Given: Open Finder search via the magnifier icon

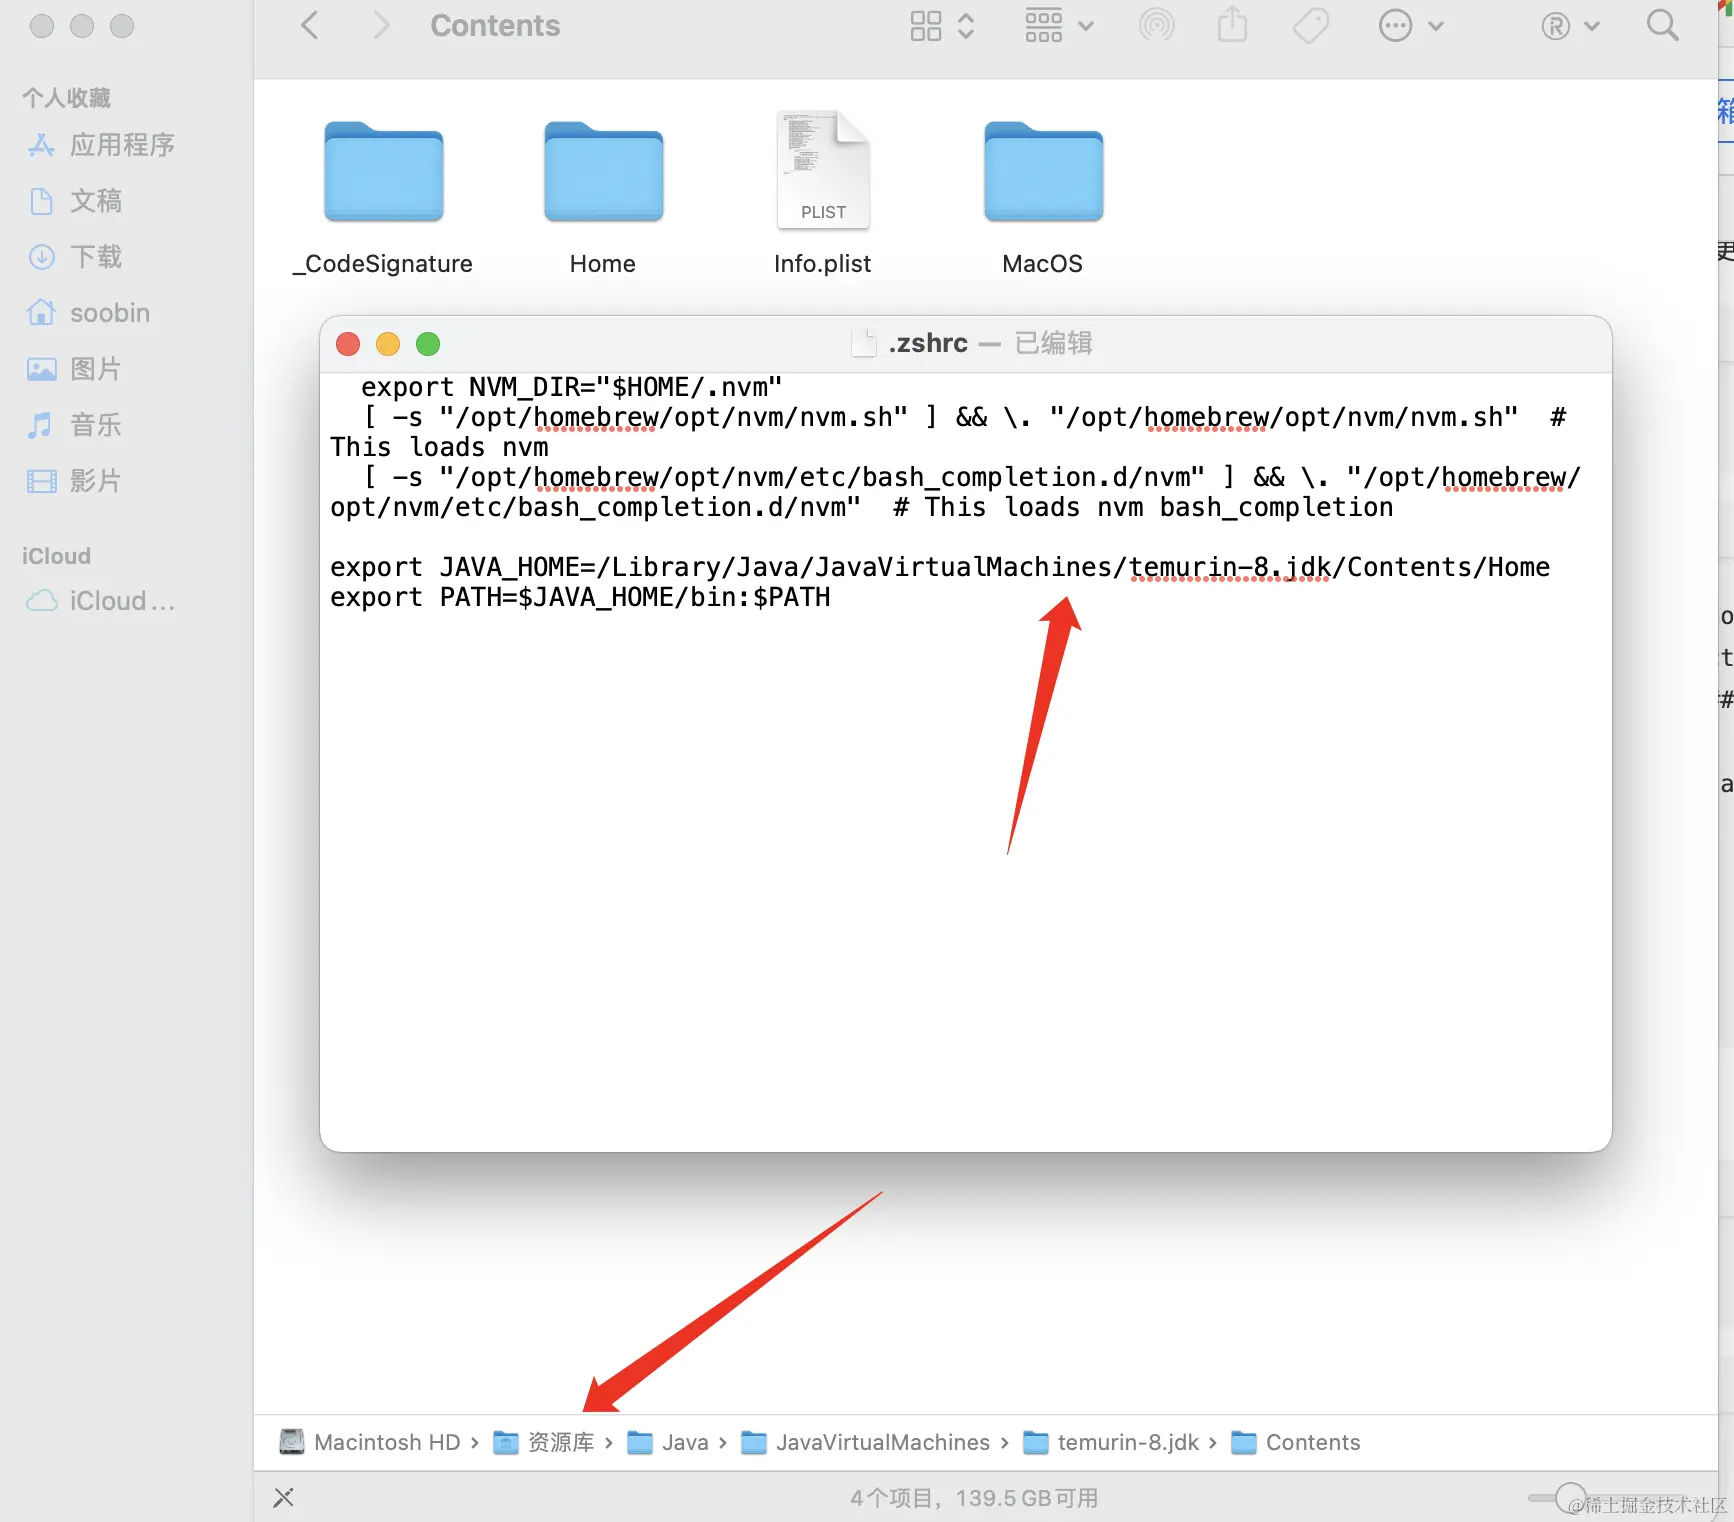Looking at the screenshot, I should click(1661, 25).
